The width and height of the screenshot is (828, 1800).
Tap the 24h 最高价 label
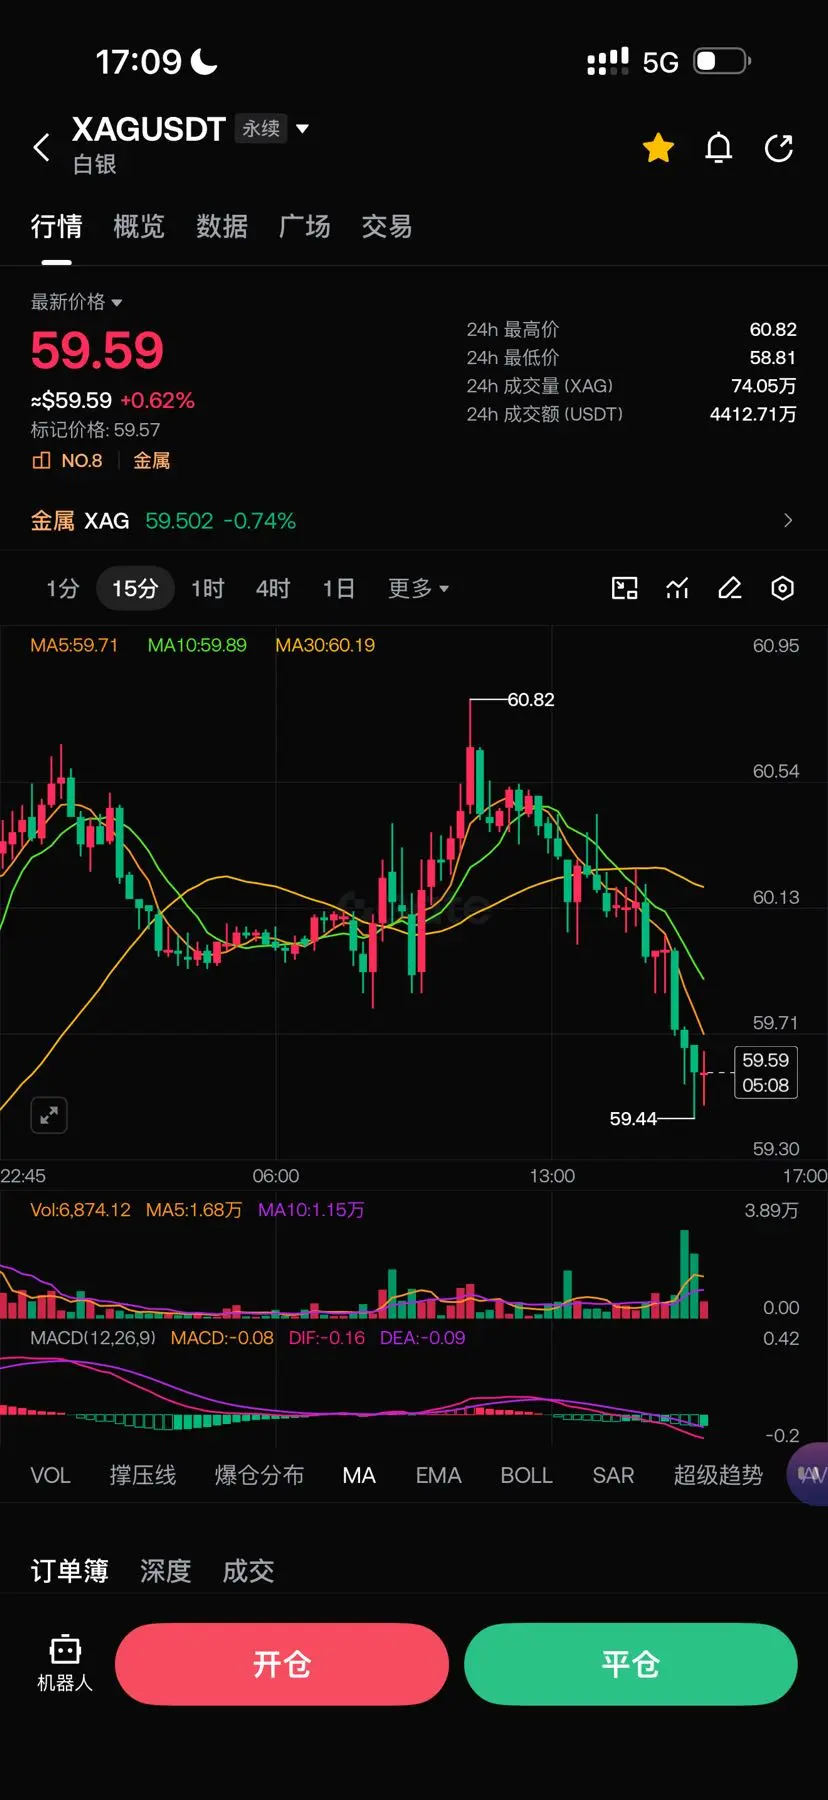[512, 330]
